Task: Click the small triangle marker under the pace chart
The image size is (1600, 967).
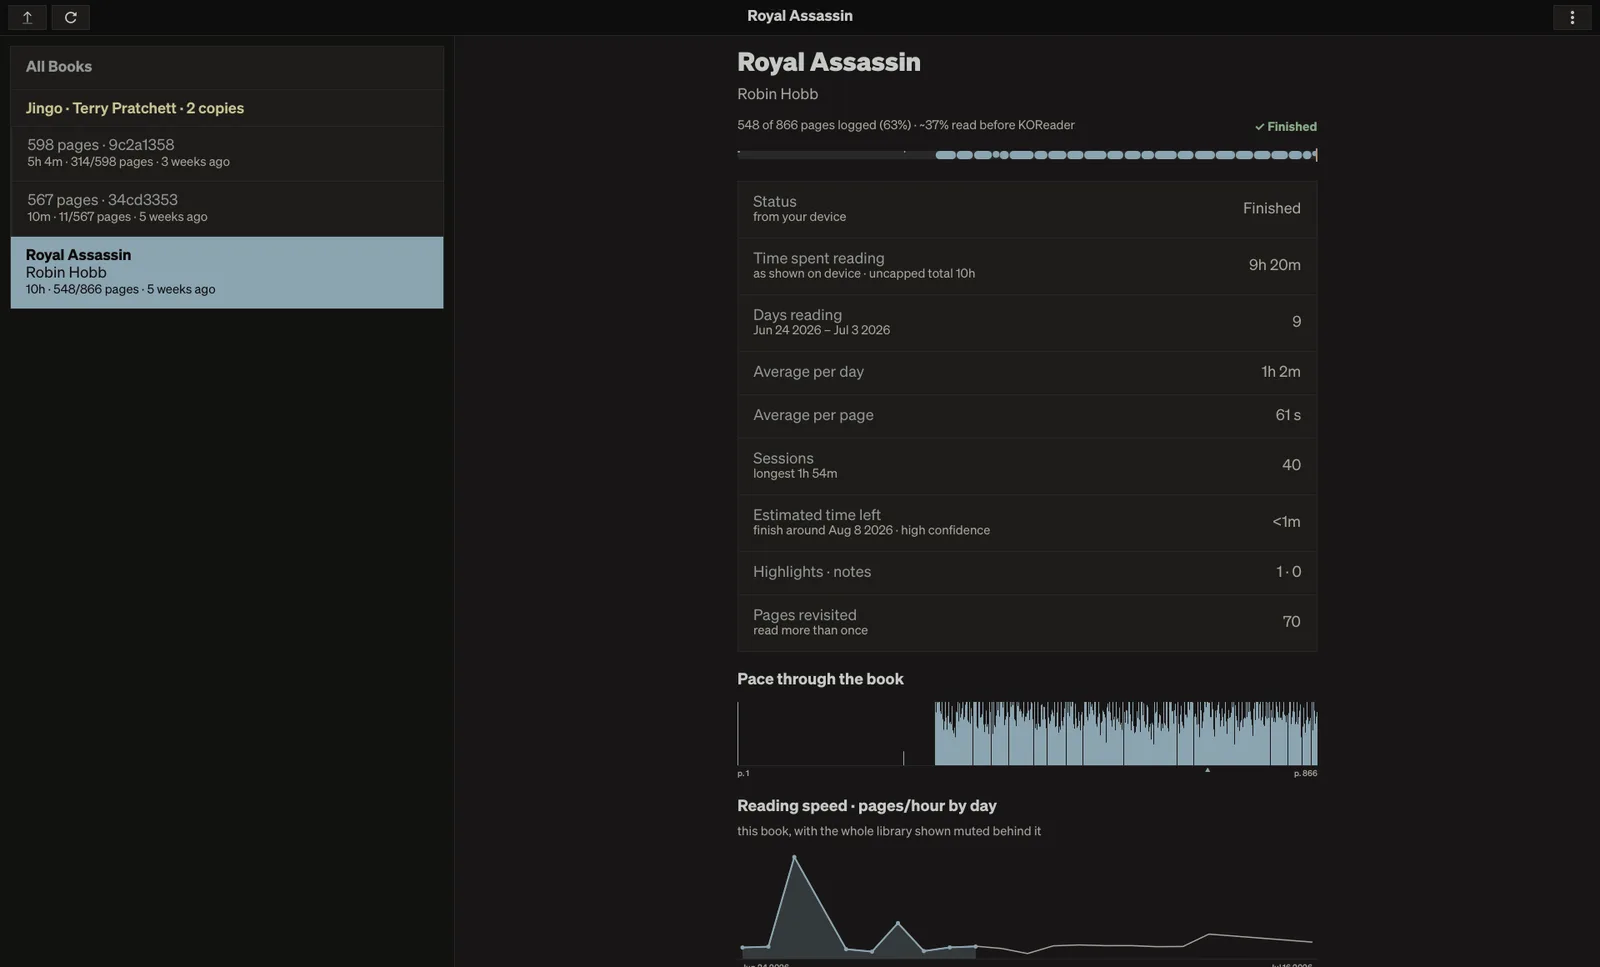Action: tap(1207, 770)
